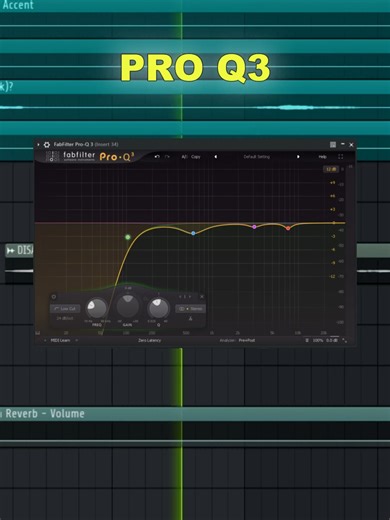The width and height of the screenshot is (390, 520).
Task: Adjust the FREQ knob
Action: coord(96,308)
